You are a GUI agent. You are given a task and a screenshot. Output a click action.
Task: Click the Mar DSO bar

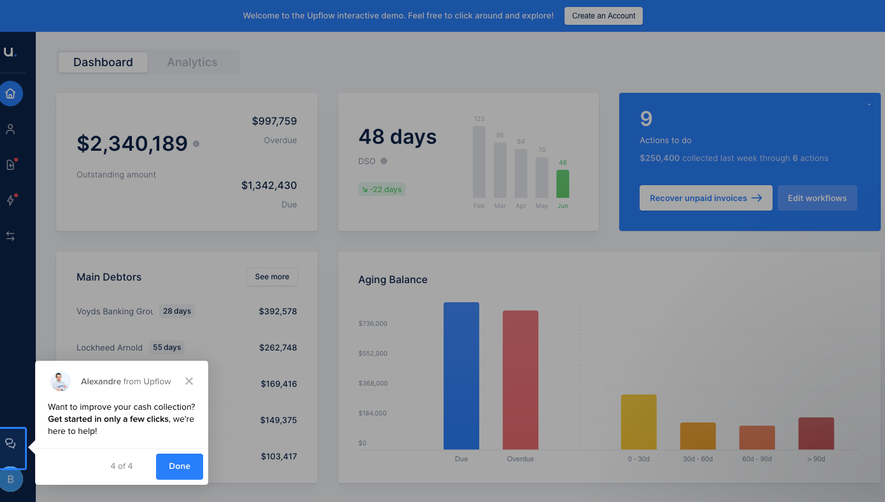500,170
